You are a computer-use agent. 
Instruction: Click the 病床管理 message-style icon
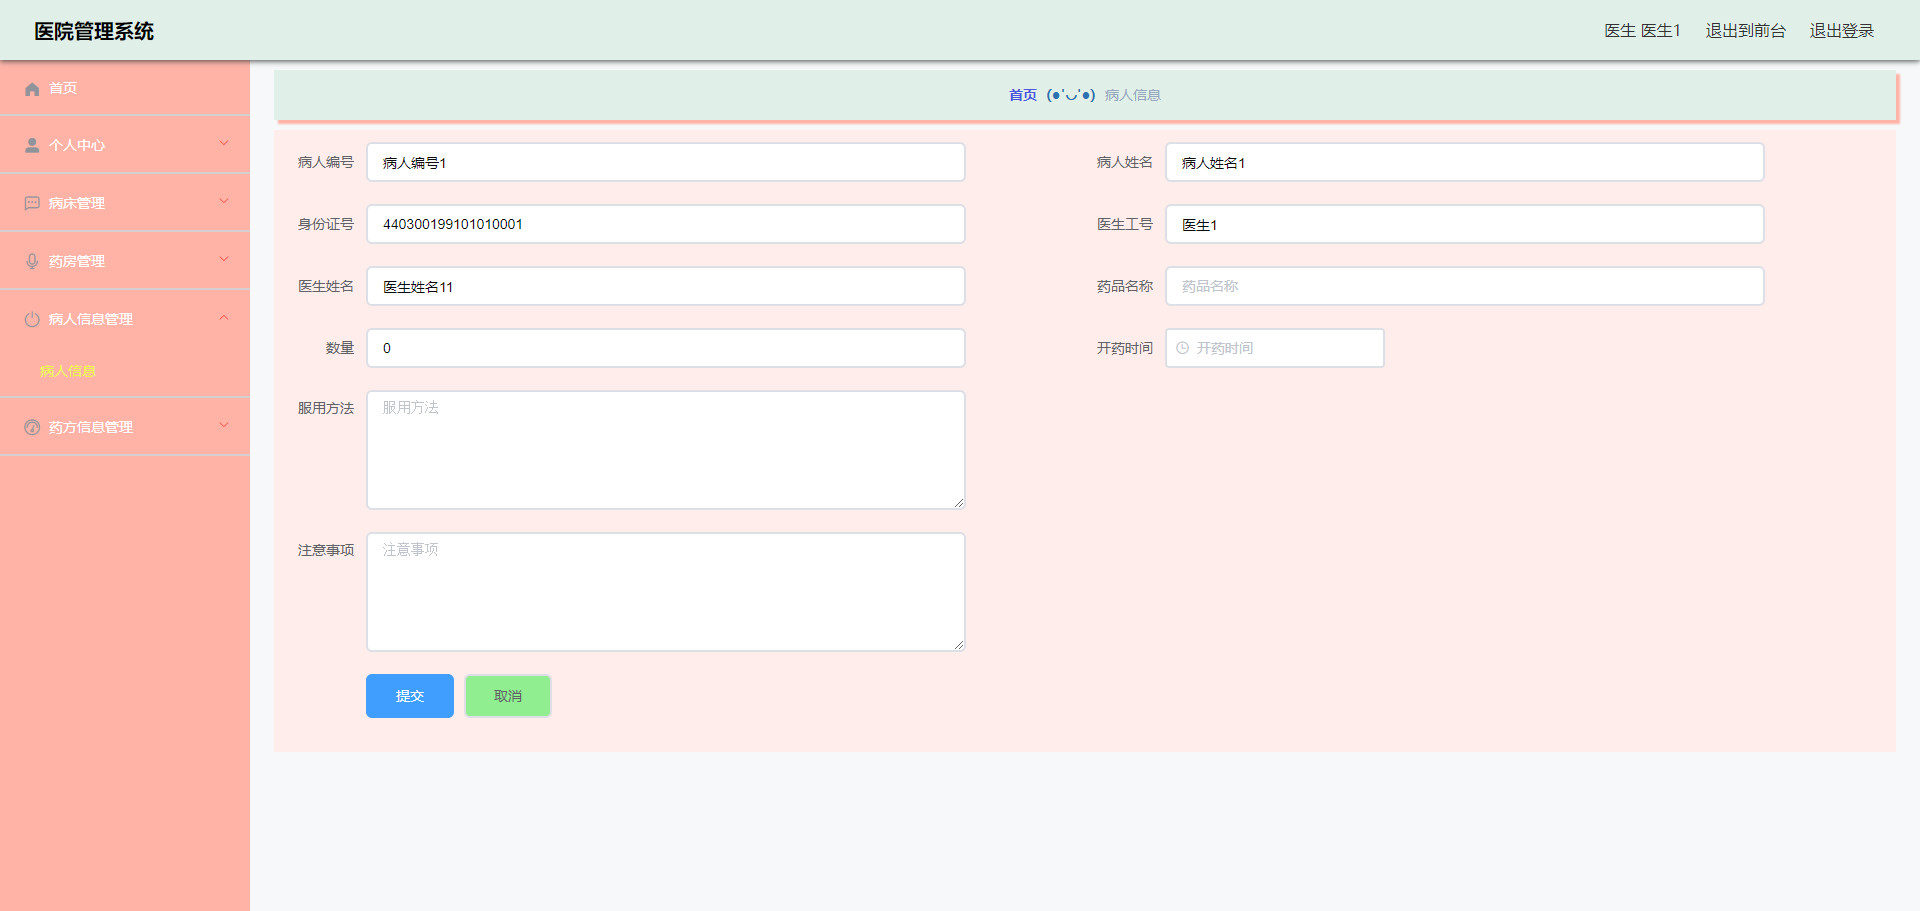coord(32,204)
